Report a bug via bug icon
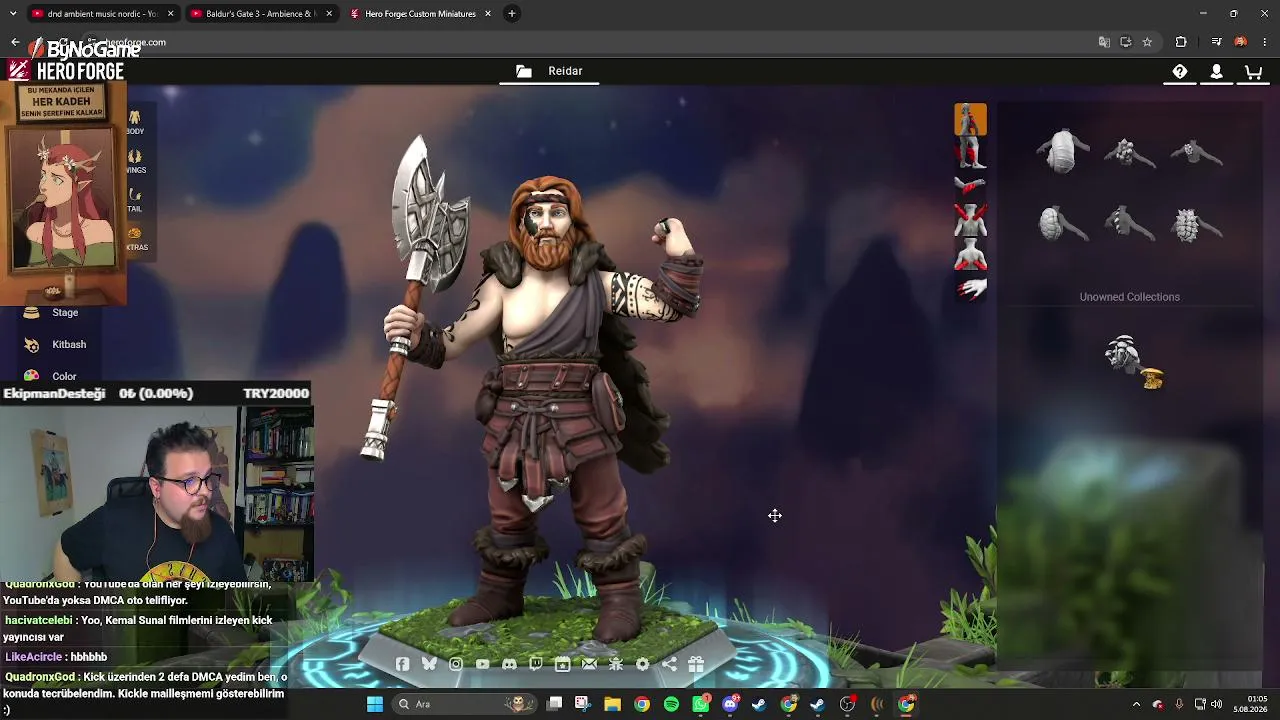Viewport: 1280px width, 720px height. point(616,664)
